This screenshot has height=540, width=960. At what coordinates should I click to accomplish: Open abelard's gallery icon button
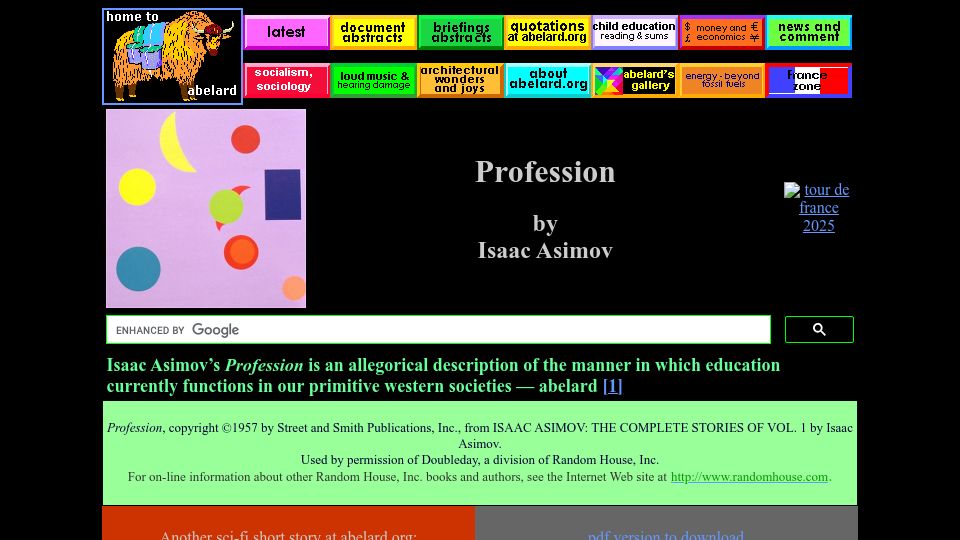634,80
